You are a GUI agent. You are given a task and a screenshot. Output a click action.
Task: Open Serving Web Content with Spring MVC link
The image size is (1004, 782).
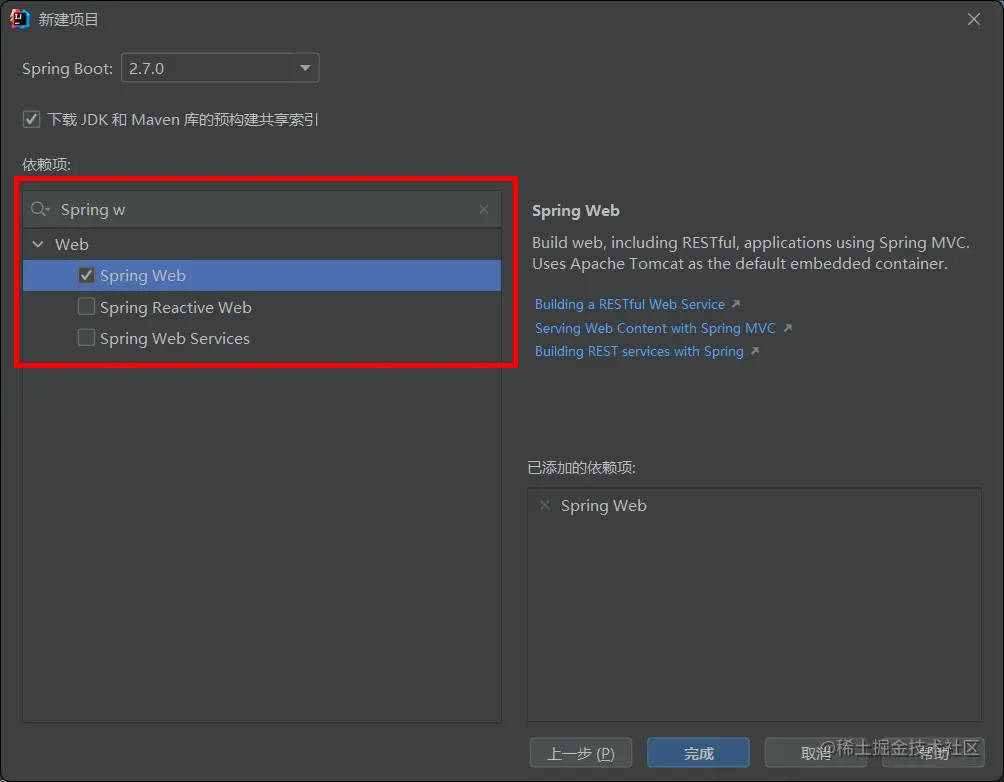click(x=655, y=328)
